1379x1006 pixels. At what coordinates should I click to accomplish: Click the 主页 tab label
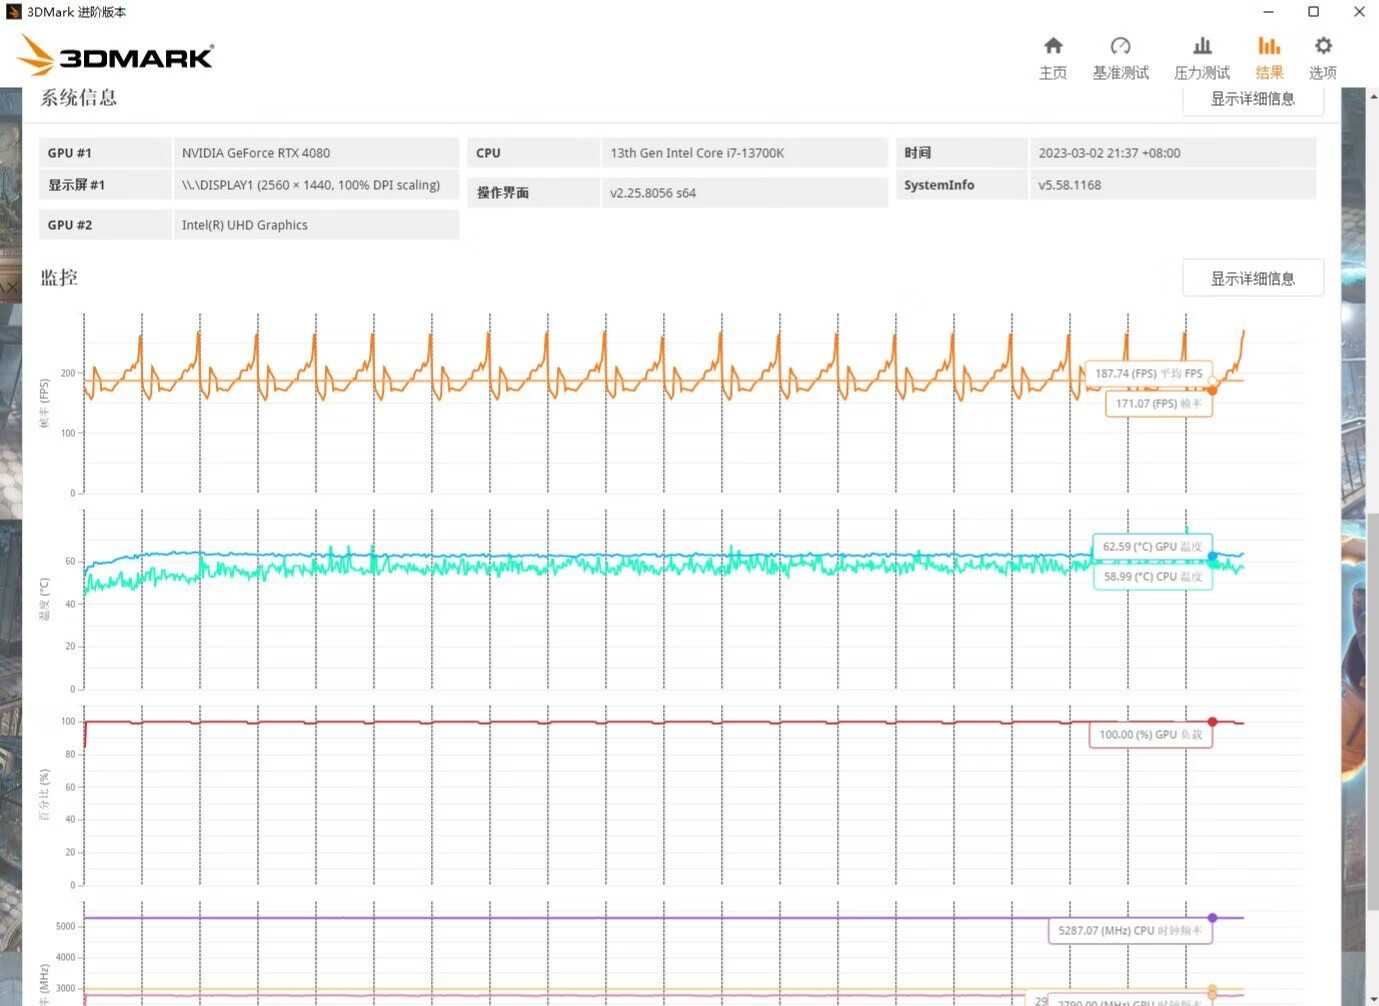[1053, 73]
